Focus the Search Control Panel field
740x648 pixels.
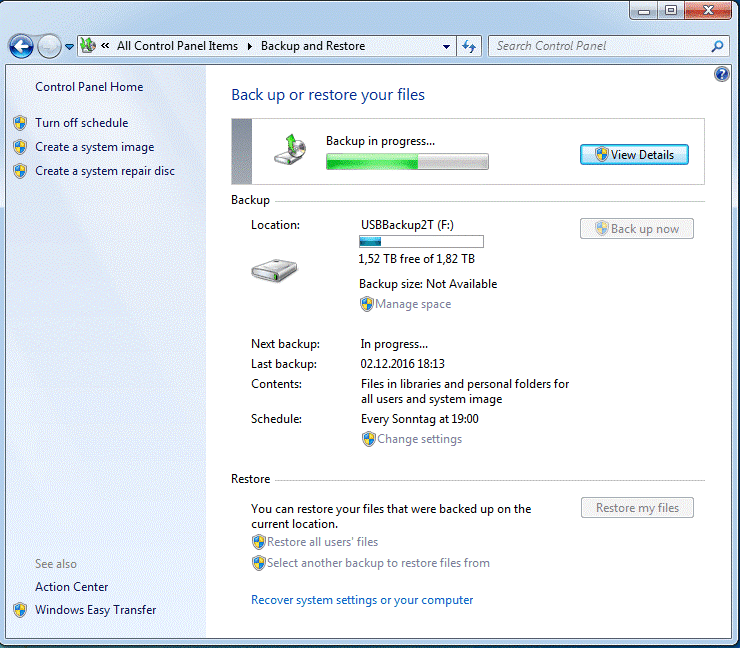[x=598, y=46]
